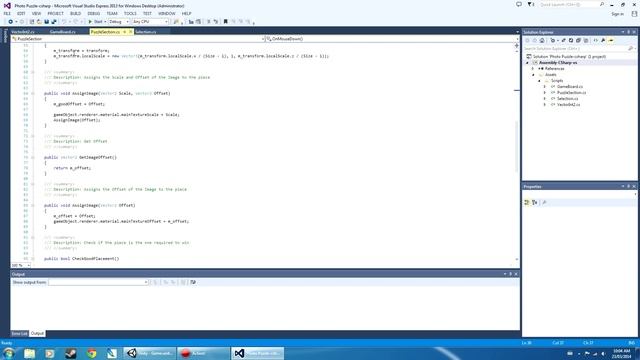Expand the GameBoard.cs node arrow
This screenshot has height=360, width=640.
[545, 87]
